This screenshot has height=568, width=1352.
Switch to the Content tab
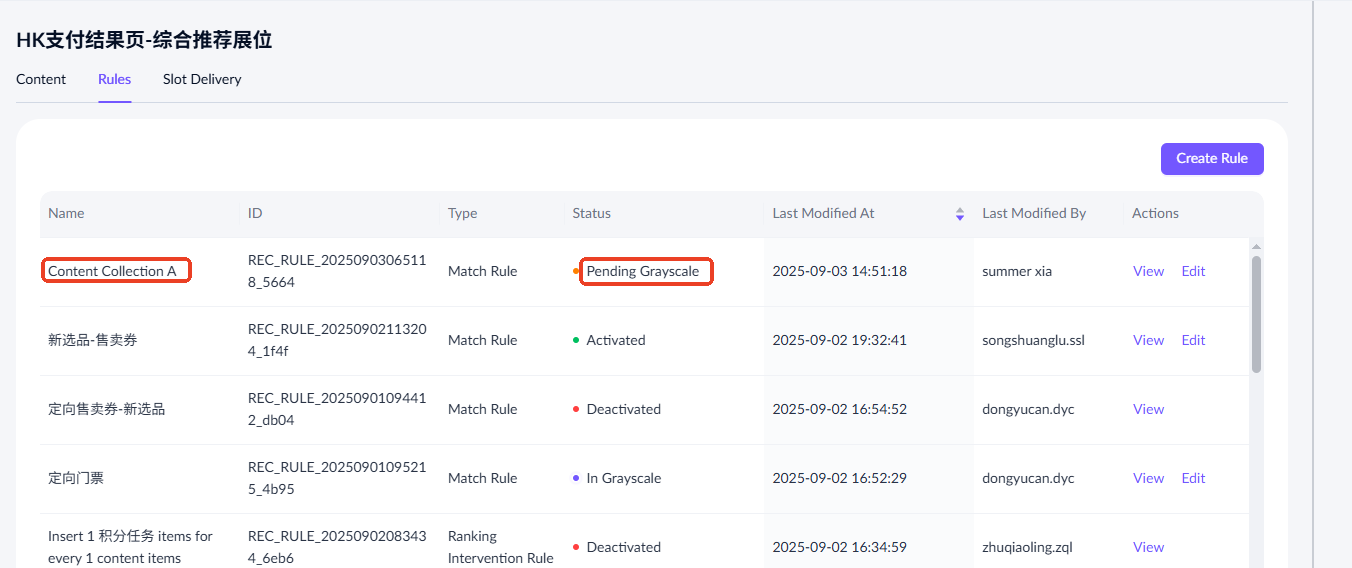pyautogui.click(x=41, y=79)
